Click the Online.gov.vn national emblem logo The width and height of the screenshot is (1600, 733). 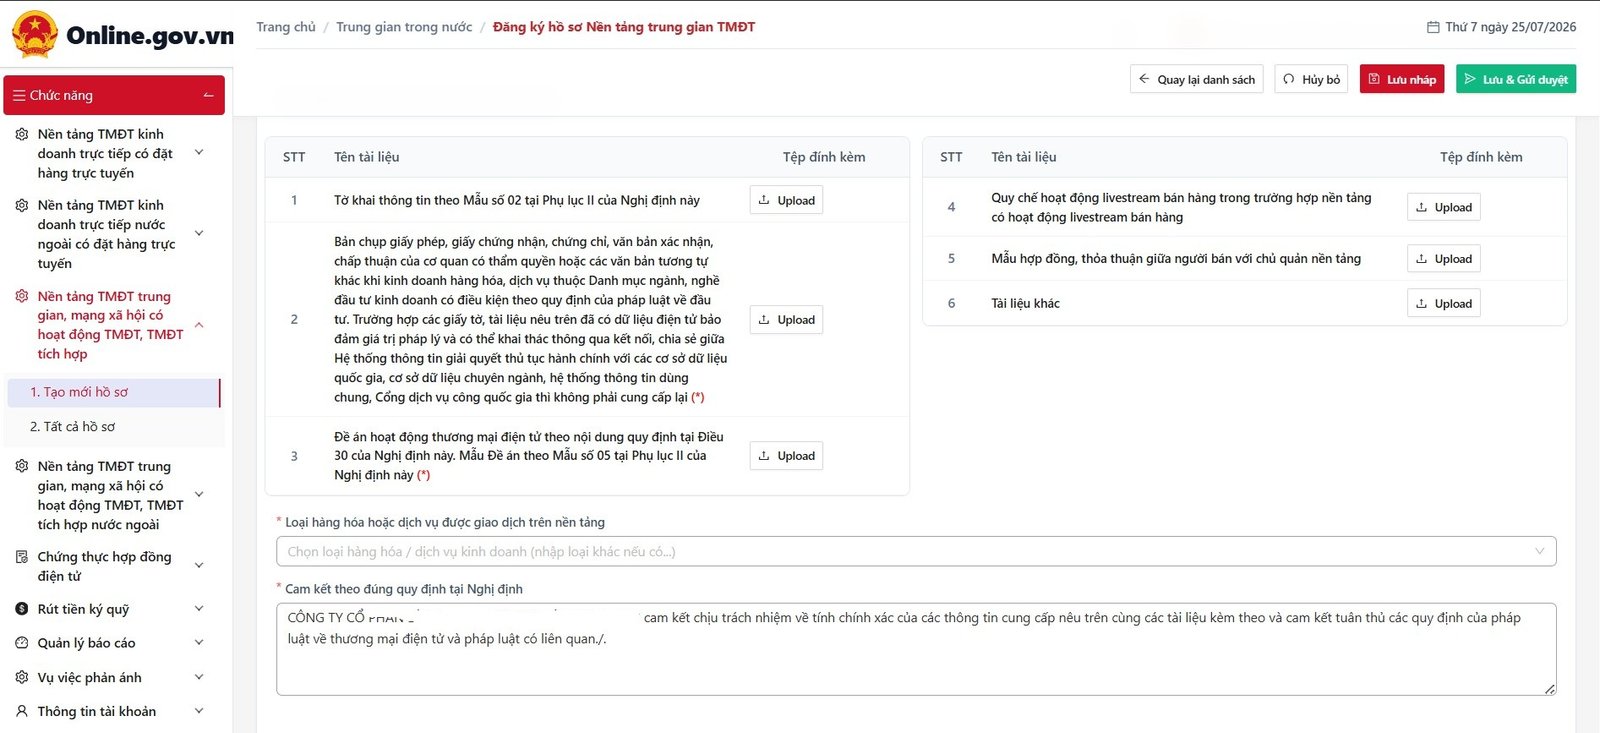[35, 35]
